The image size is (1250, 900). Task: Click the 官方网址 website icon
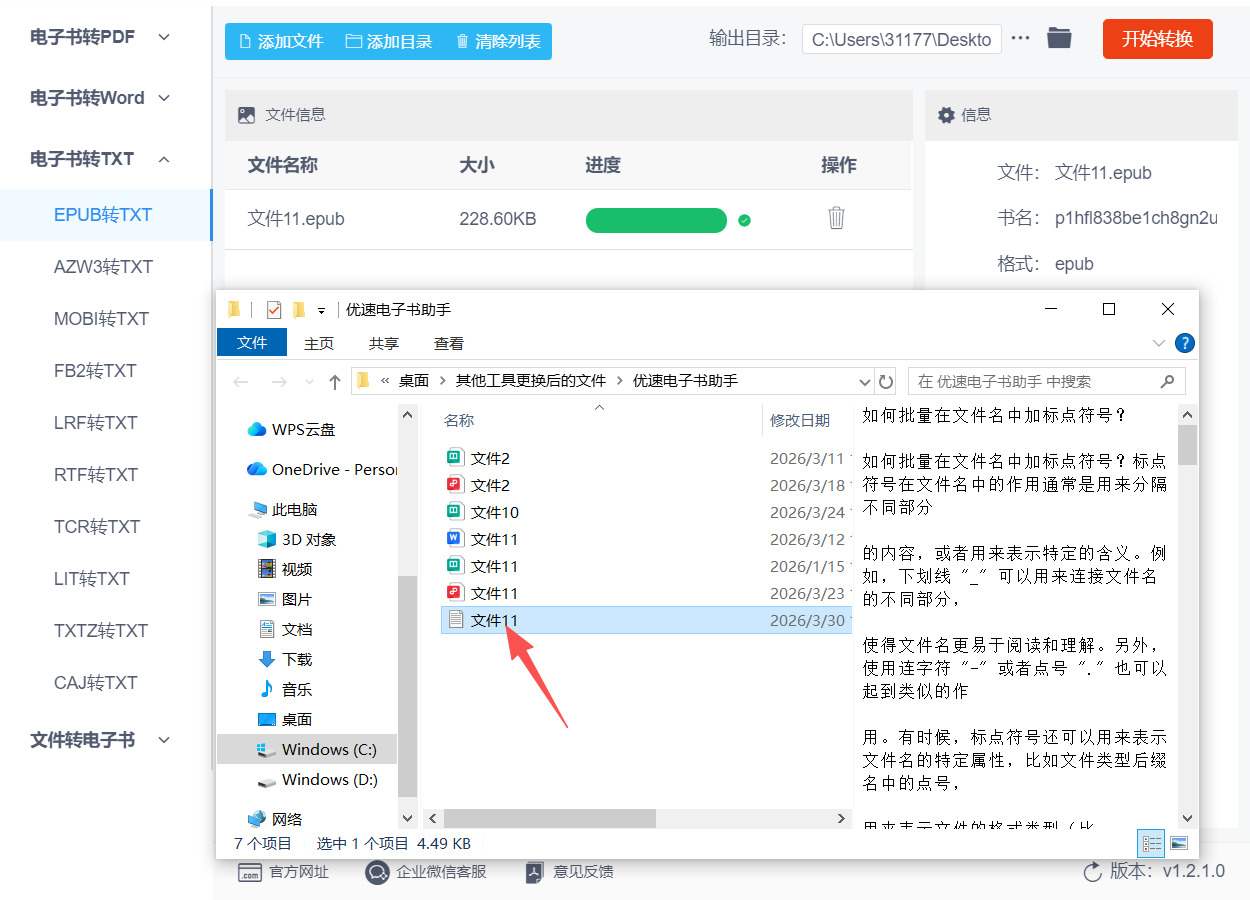click(249, 872)
